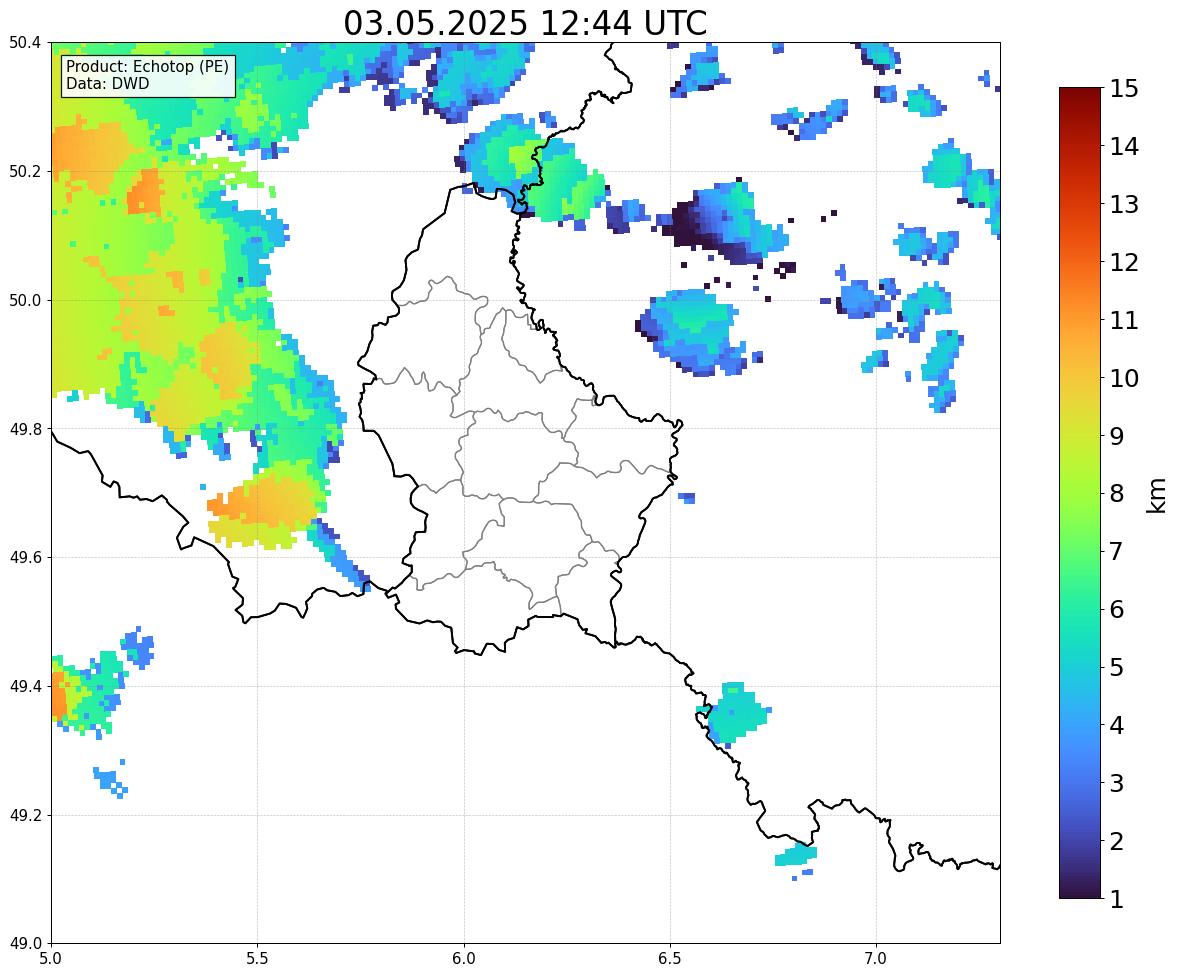Click the blue-green echo cell at 50.0 latitude, 6.55 longitude
This screenshot has height=976, width=1178.
click(693, 331)
